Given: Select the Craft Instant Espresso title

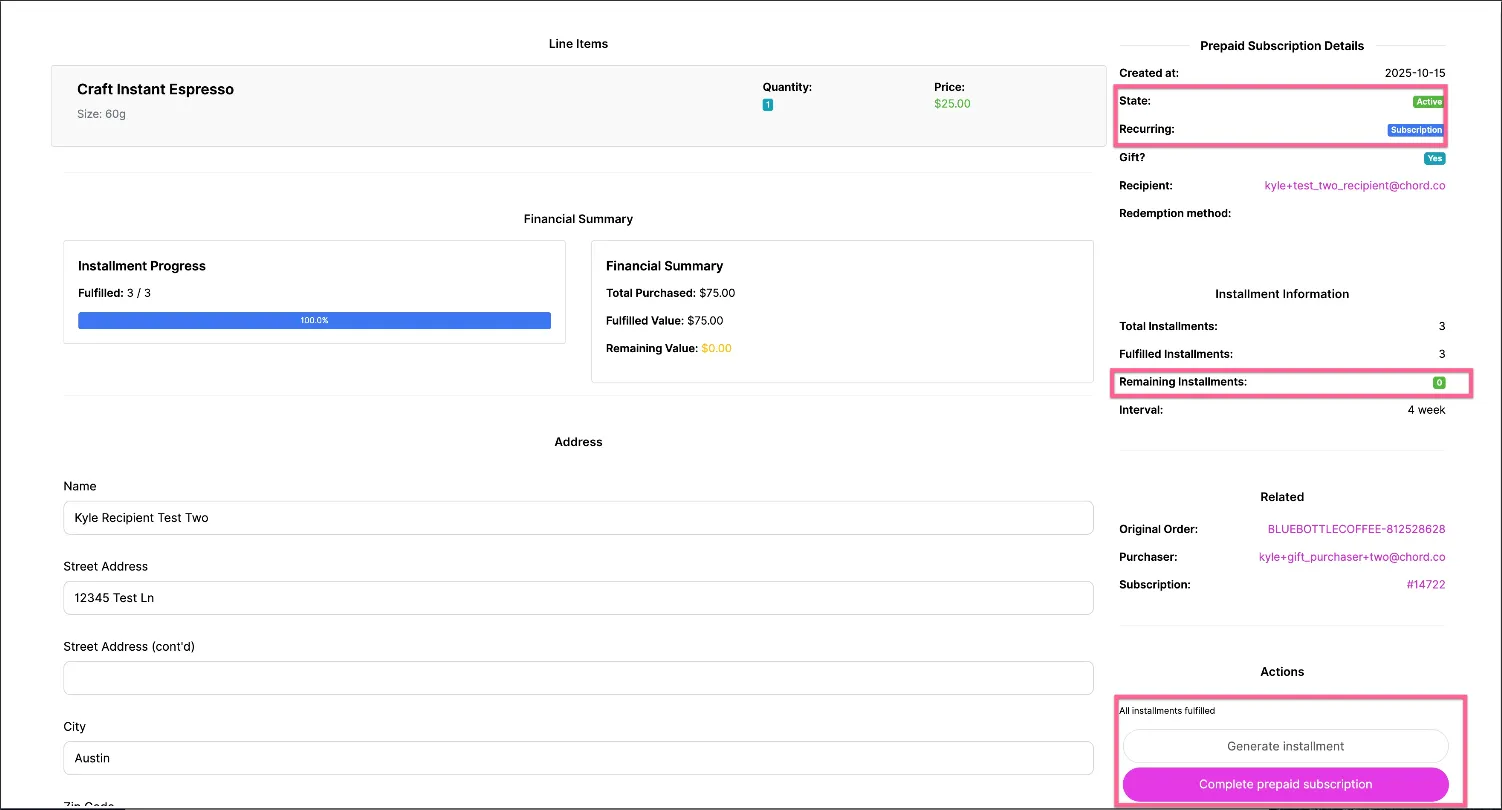Looking at the screenshot, I should coord(155,89).
